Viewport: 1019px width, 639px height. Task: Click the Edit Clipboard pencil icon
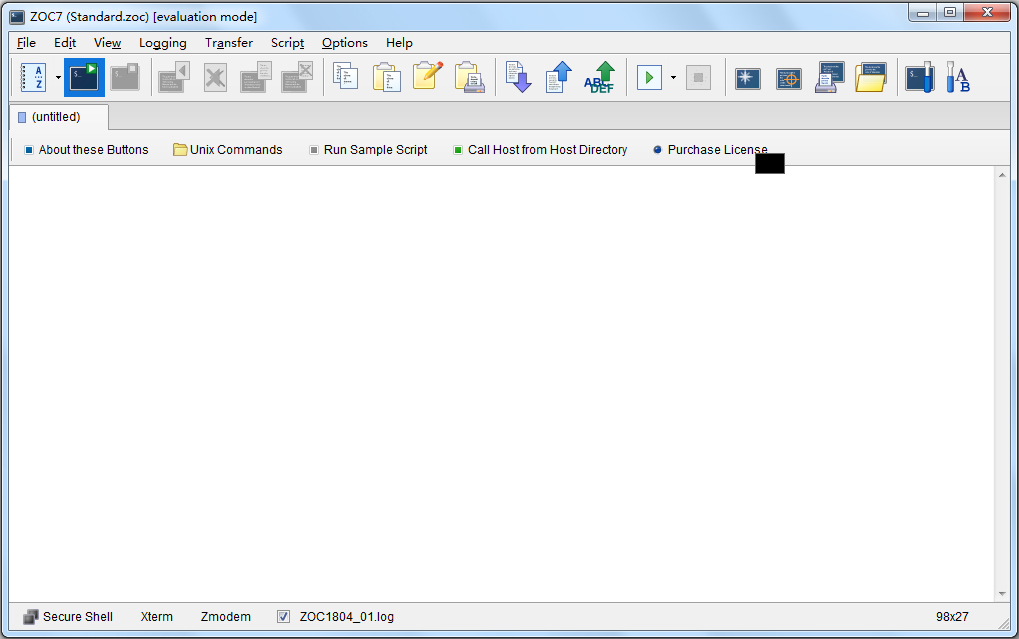point(428,77)
